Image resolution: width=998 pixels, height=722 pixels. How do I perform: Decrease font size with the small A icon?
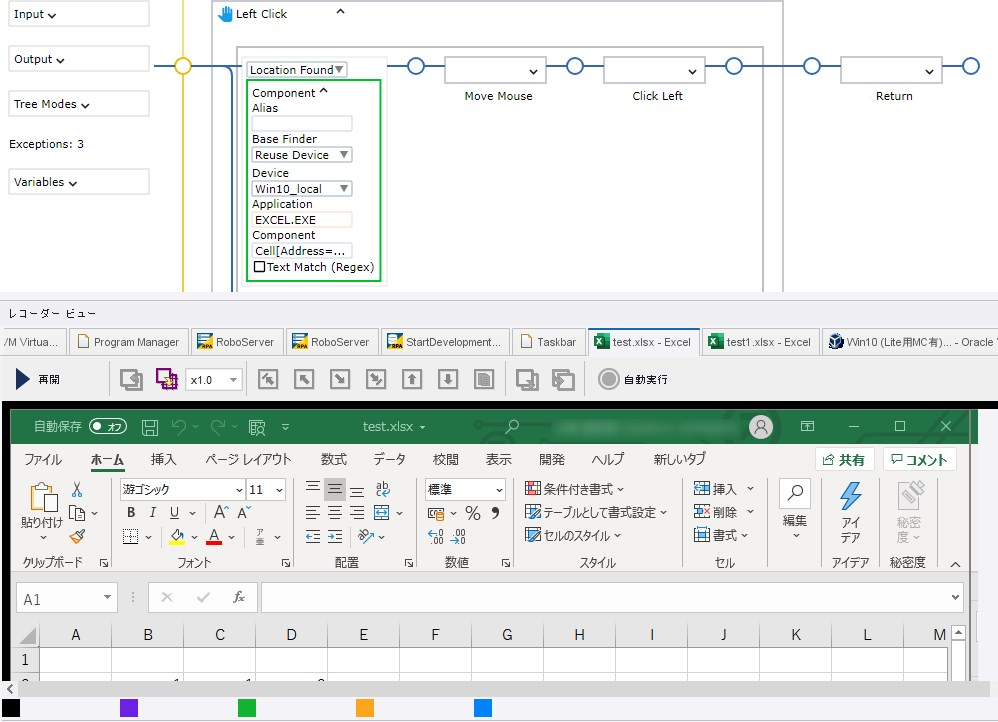click(x=244, y=513)
